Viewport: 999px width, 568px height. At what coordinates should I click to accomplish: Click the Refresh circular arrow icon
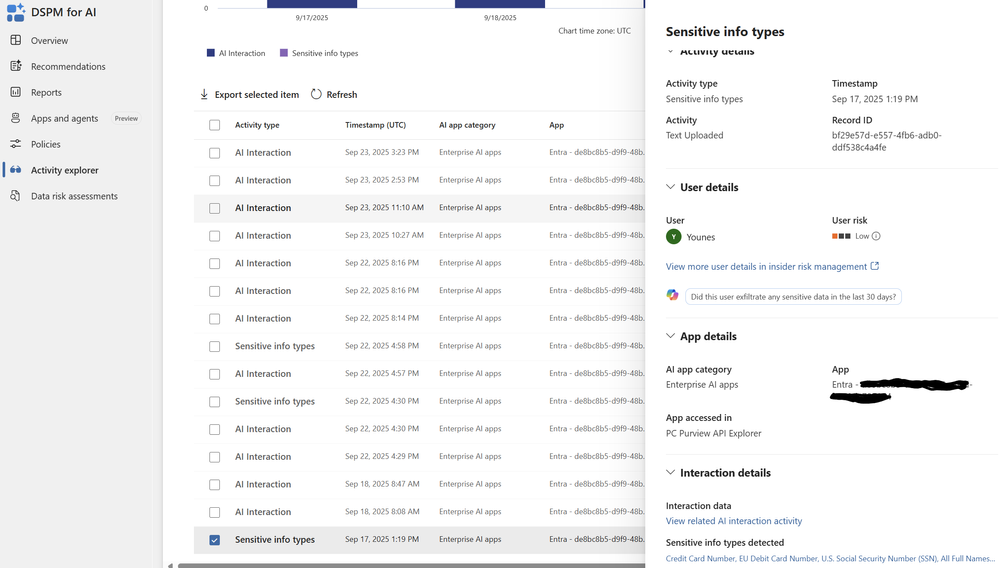[316, 94]
